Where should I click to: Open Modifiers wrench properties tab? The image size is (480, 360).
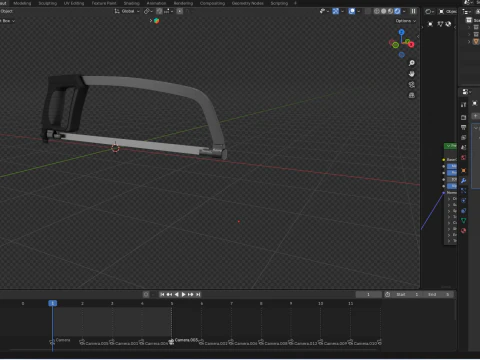464,181
